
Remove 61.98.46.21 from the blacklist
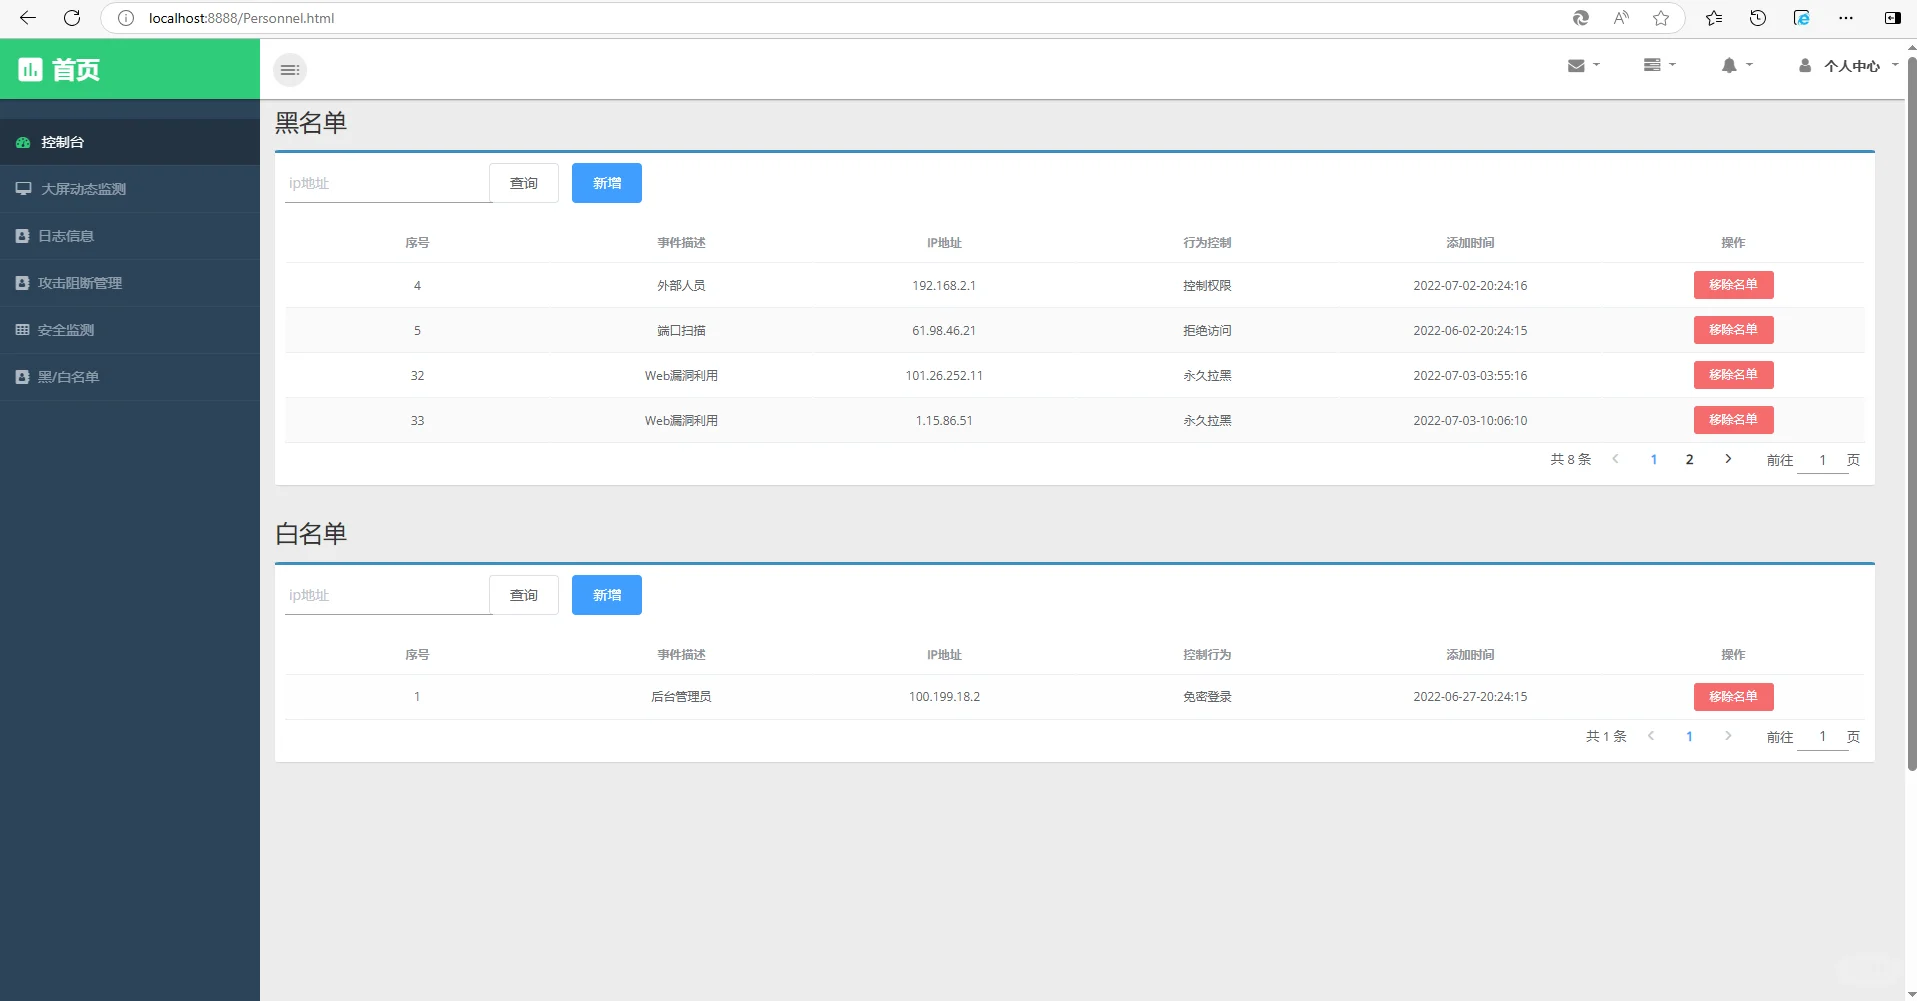(x=1733, y=330)
